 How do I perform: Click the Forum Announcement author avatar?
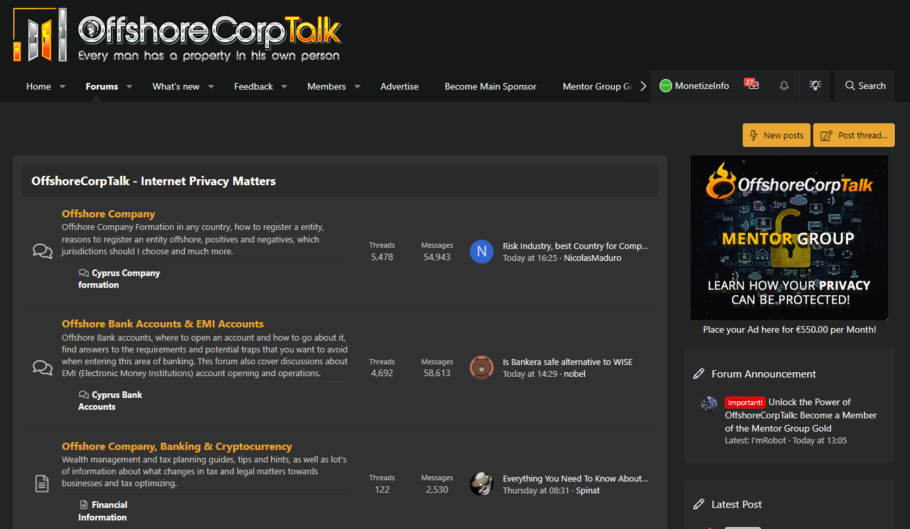click(709, 404)
